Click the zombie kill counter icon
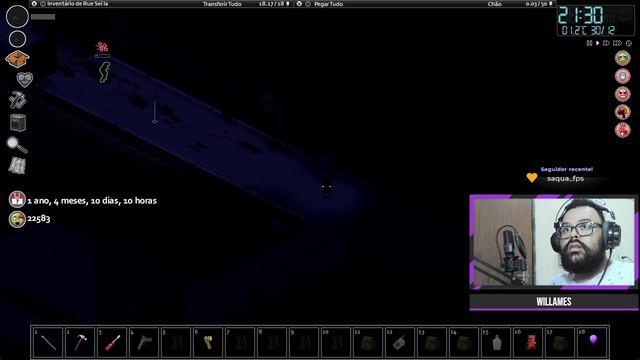The height and width of the screenshot is (360, 640). [x=17, y=219]
